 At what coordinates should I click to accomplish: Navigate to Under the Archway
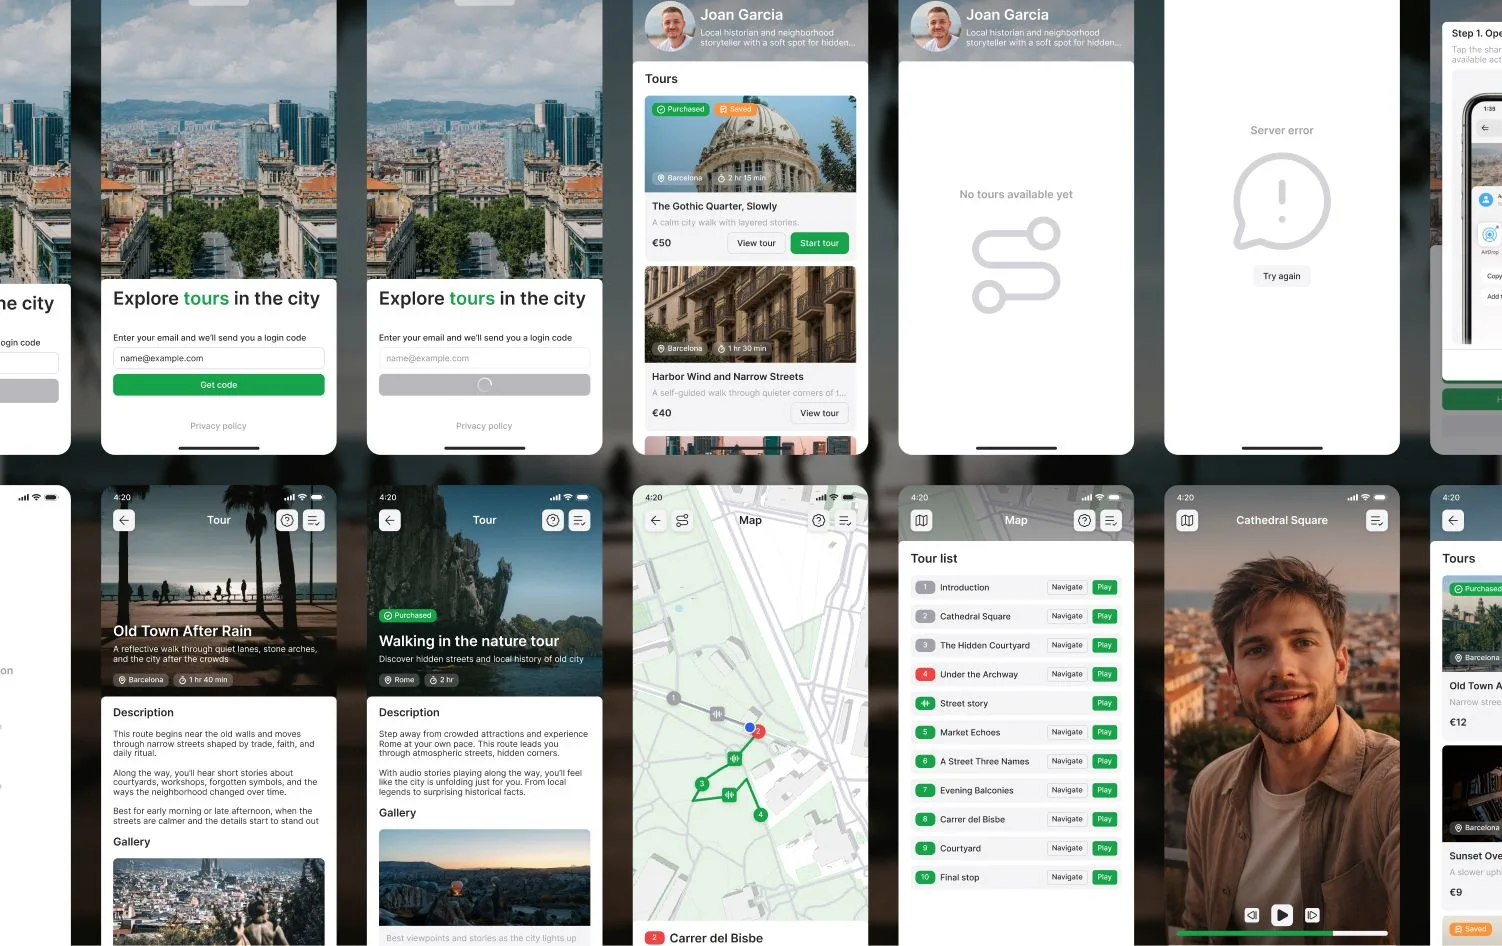pos(1067,674)
